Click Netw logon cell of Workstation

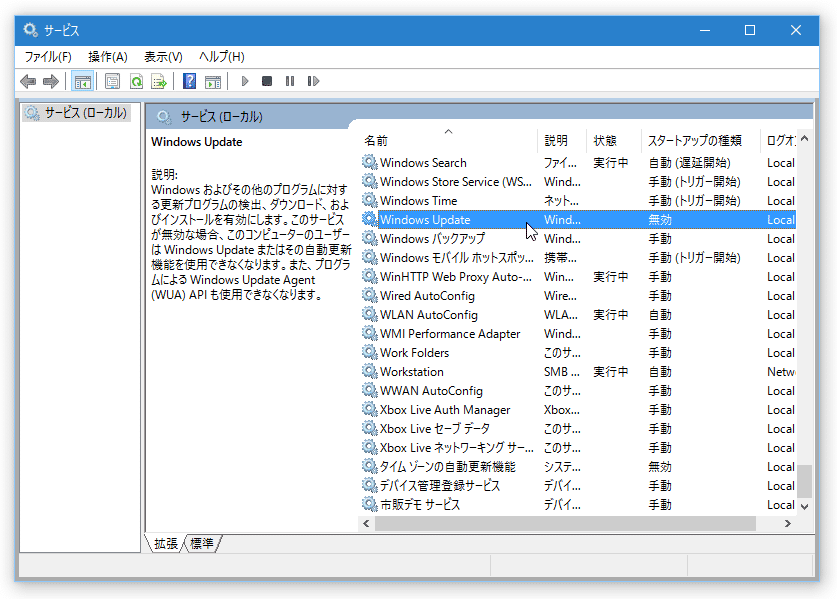(781, 372)
